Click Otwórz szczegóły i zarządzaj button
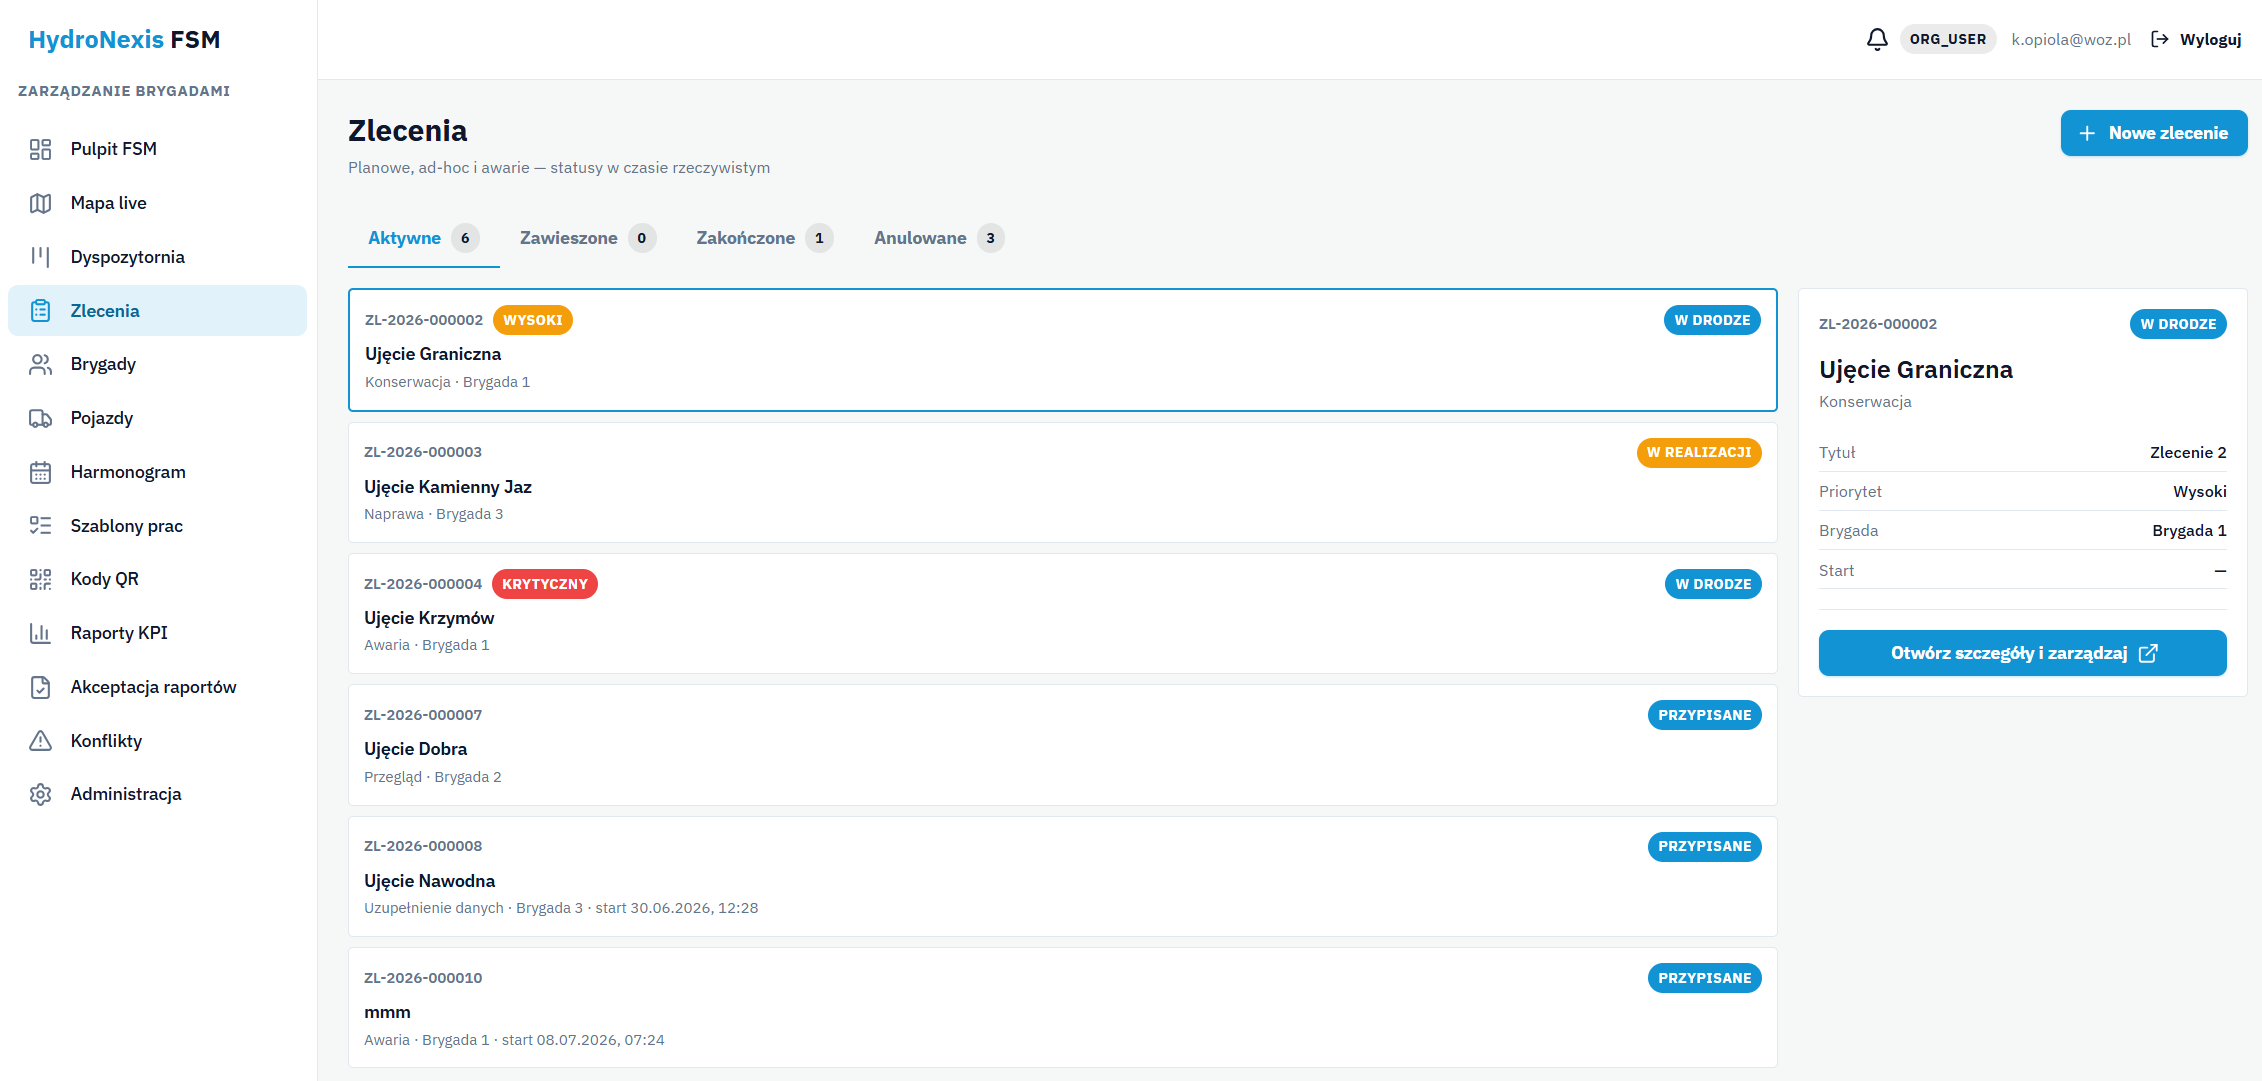The height and width of the screenshot is (1081, 2262). (x=2022, y=653)
